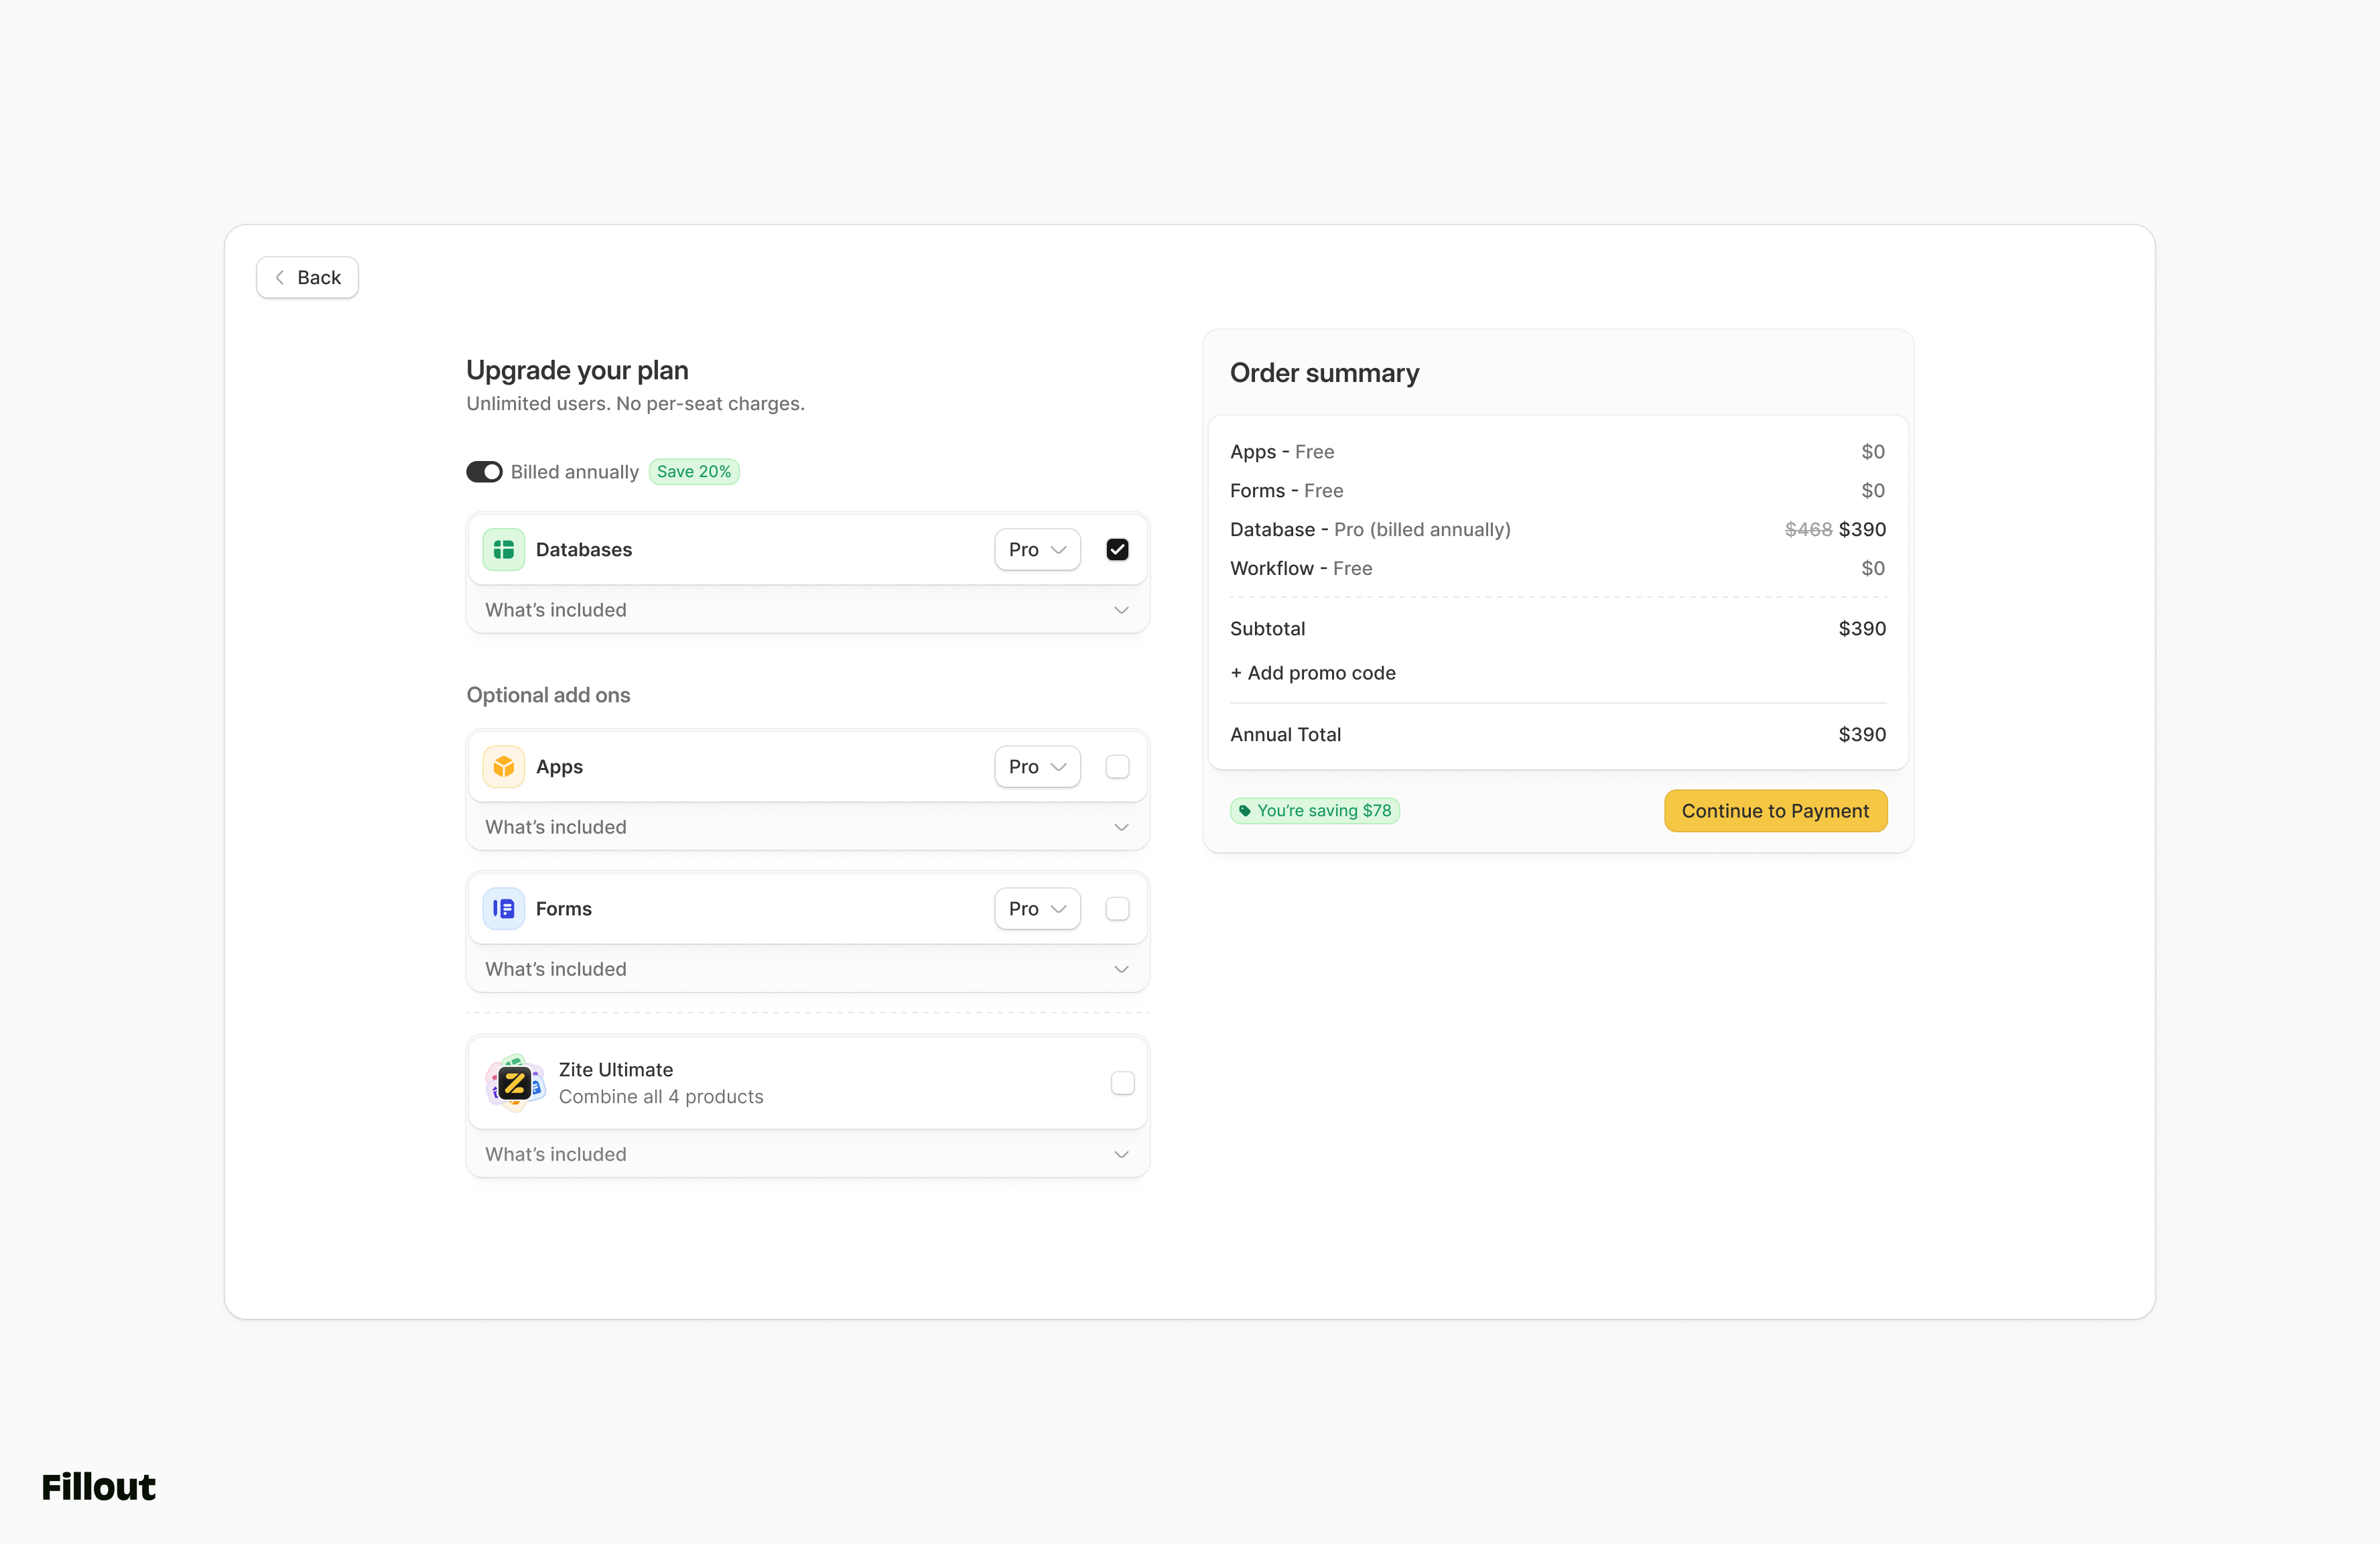
Task: Click the Zite Ultimate bundle icon
Action: click(x=515, y=1082)
